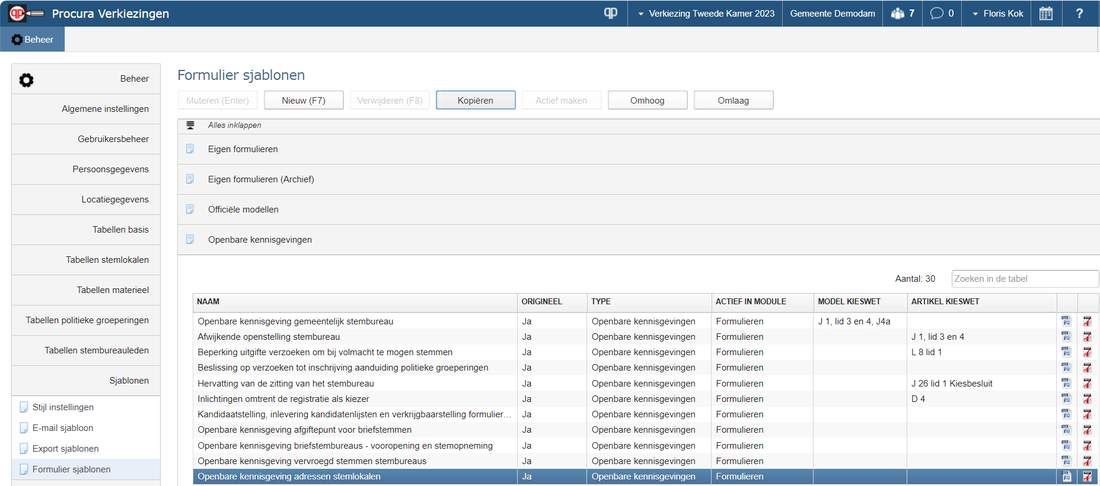1100x486 pixels.
Task: Open PDF for afgiftepunt voor briefstemmen row
Action: click(x=1087, y=429)
